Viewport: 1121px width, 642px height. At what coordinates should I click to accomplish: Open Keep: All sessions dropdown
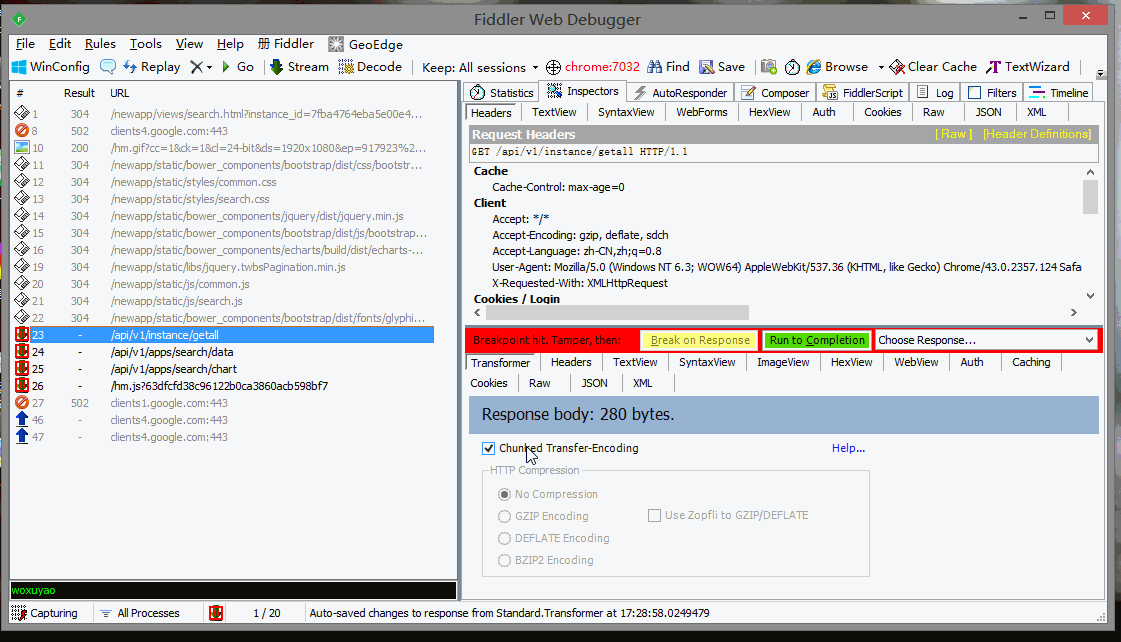(480, 67)
